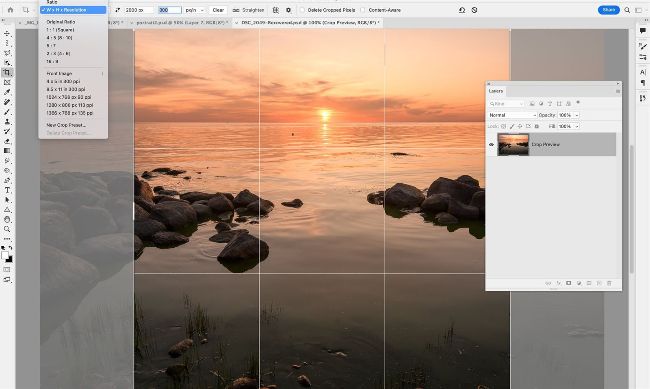Screen dimensions: 650x389
Task: Set the background color swatch
Action: [9, 259]
